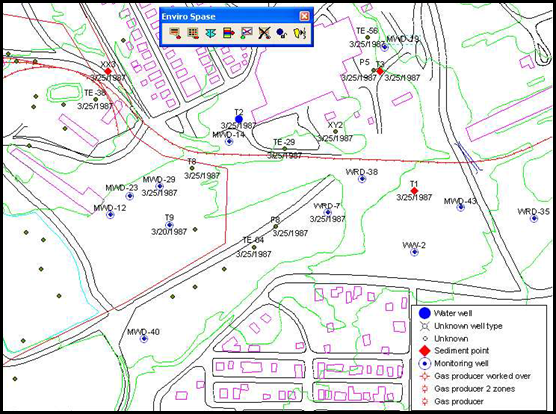The image size is (556, 414).
Task: Select the P5 sample point dot
Action: tap(373, 70)
